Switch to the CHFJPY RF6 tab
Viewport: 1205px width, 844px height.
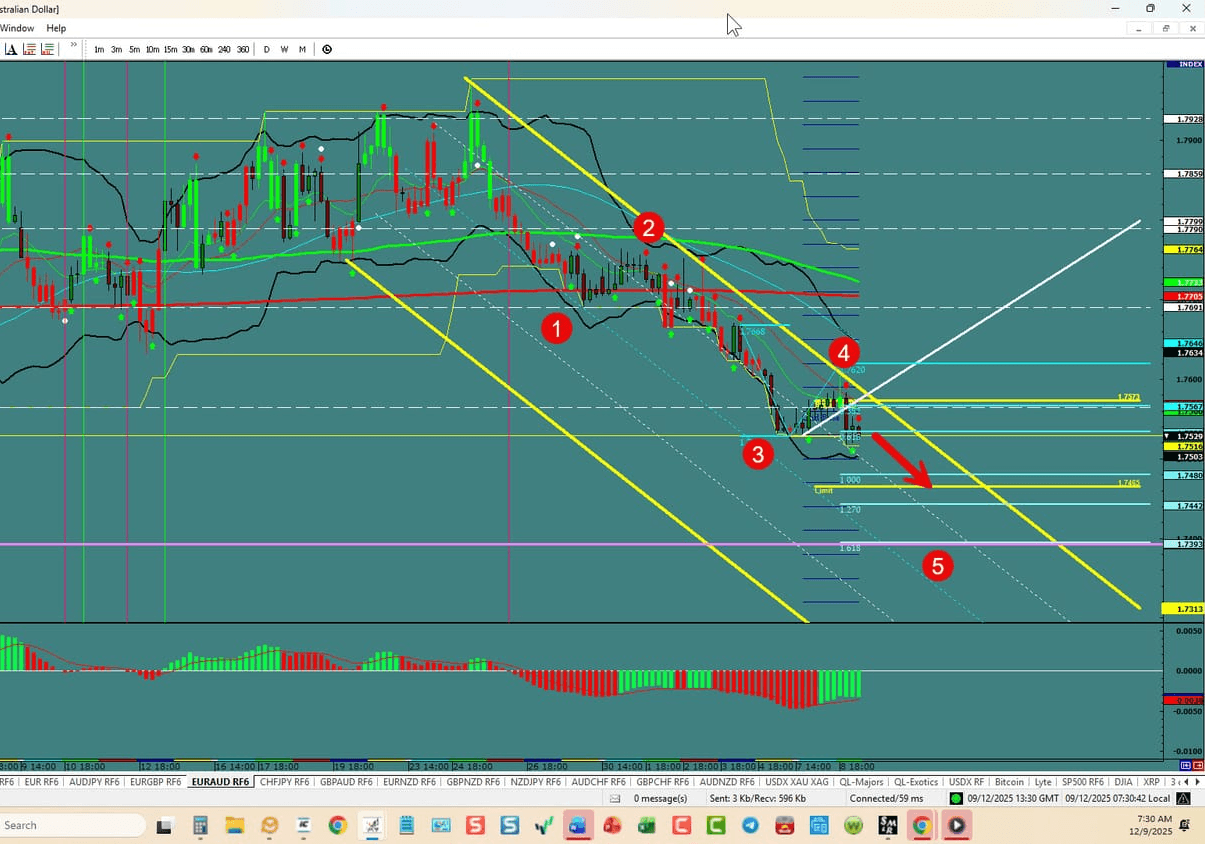(x=283, y=781)
